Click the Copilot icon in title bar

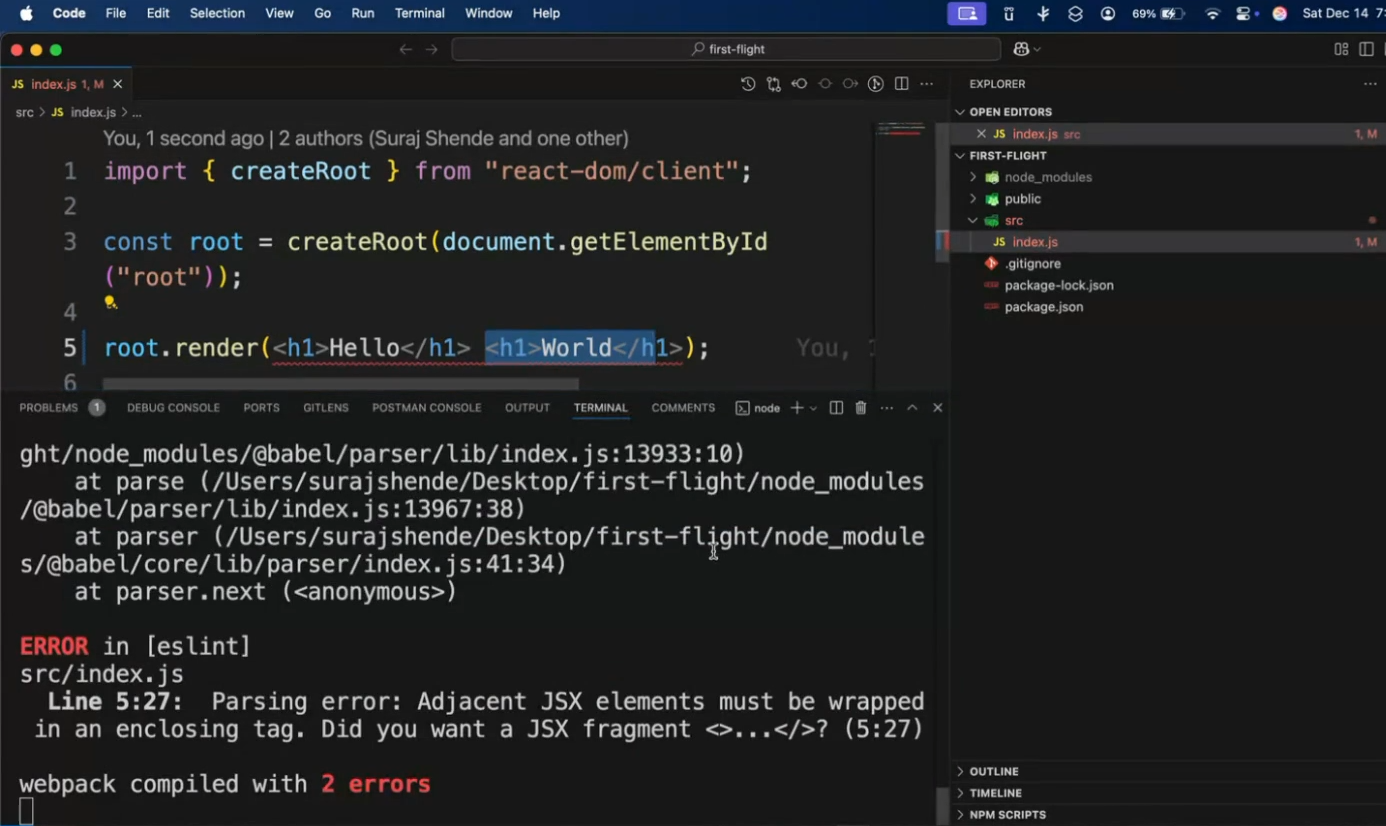coord(1021,49)
